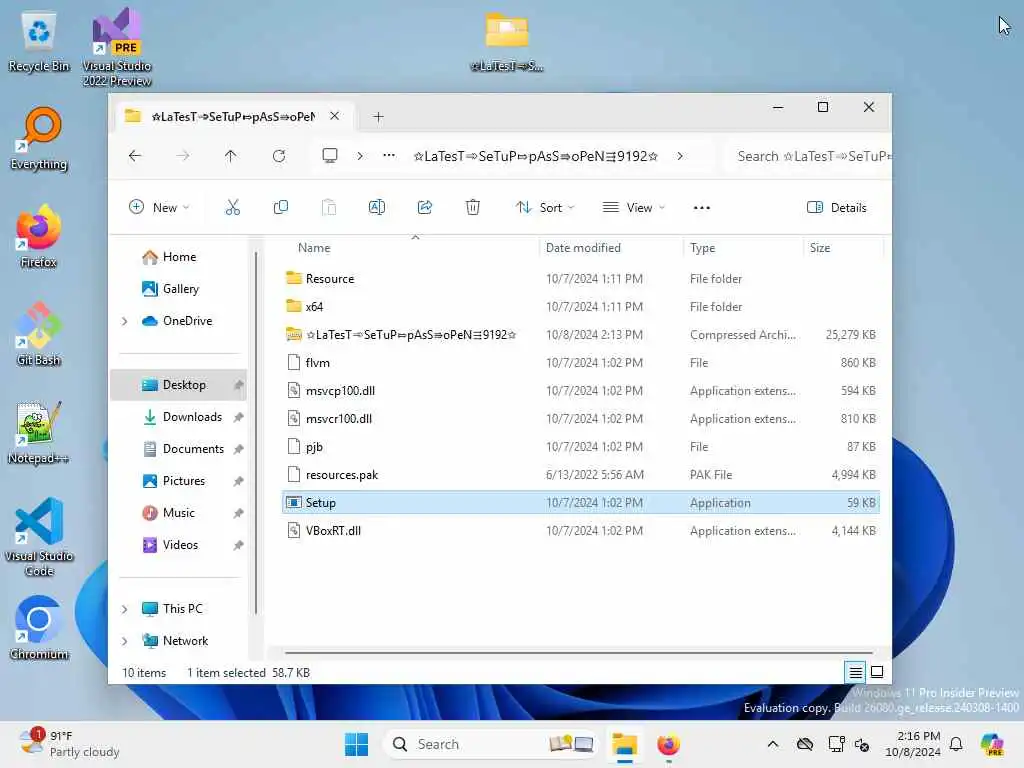Click the horizontal scrollbar in file list
This screenshot has height=768, width=1024.
coord(579,652)
